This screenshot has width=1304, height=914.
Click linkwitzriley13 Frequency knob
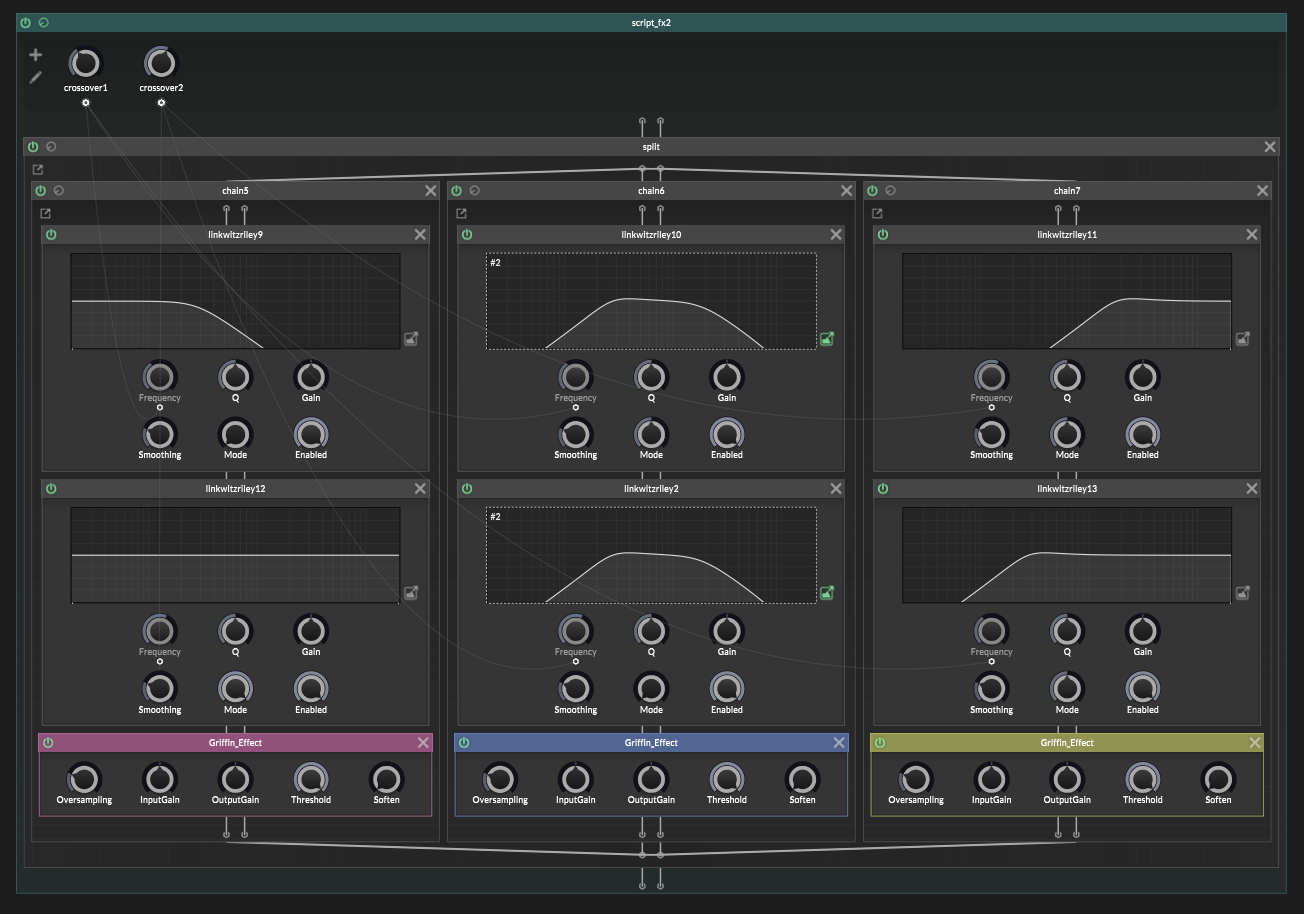pos(991,630)
